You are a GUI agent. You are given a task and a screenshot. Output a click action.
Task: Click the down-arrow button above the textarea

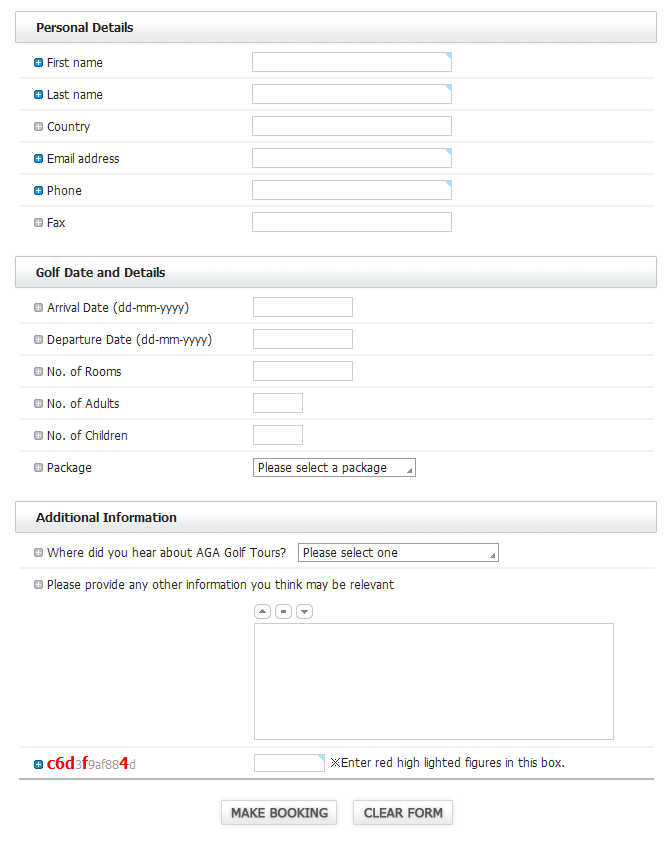coord(304,611)
